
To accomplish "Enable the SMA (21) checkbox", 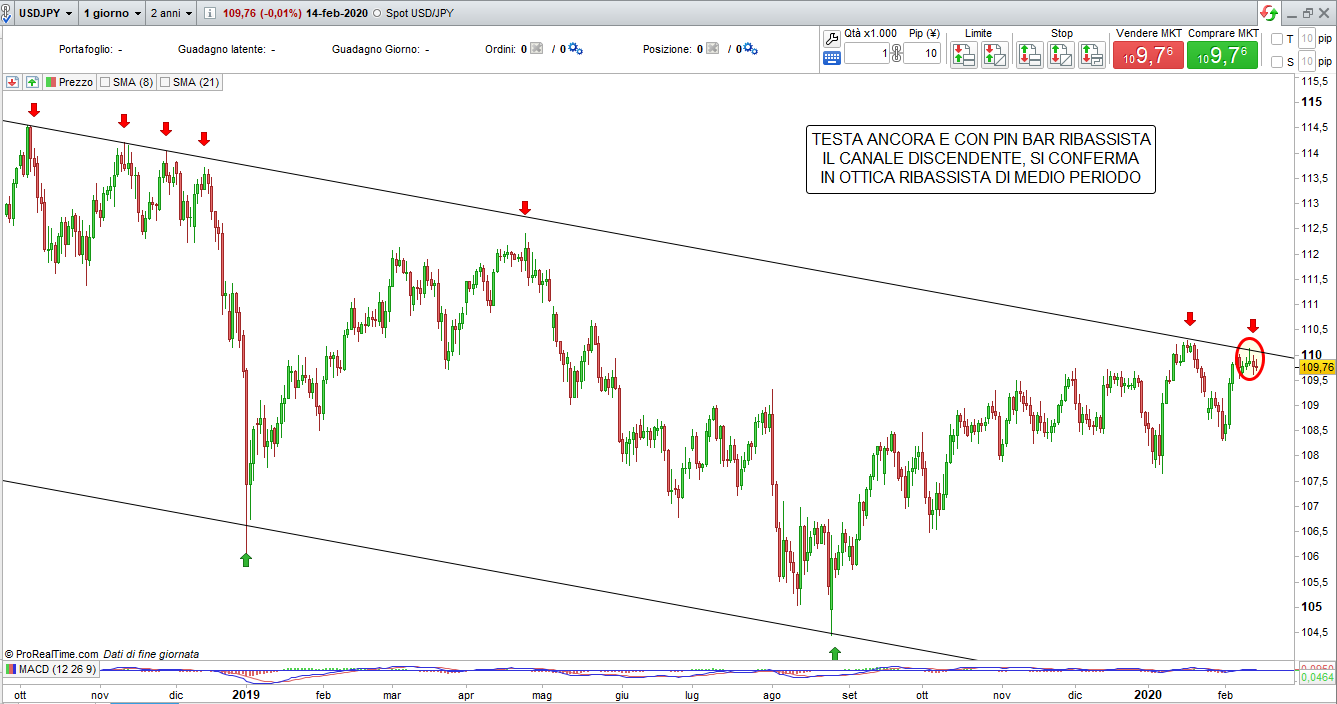I will tap(165, 82).
